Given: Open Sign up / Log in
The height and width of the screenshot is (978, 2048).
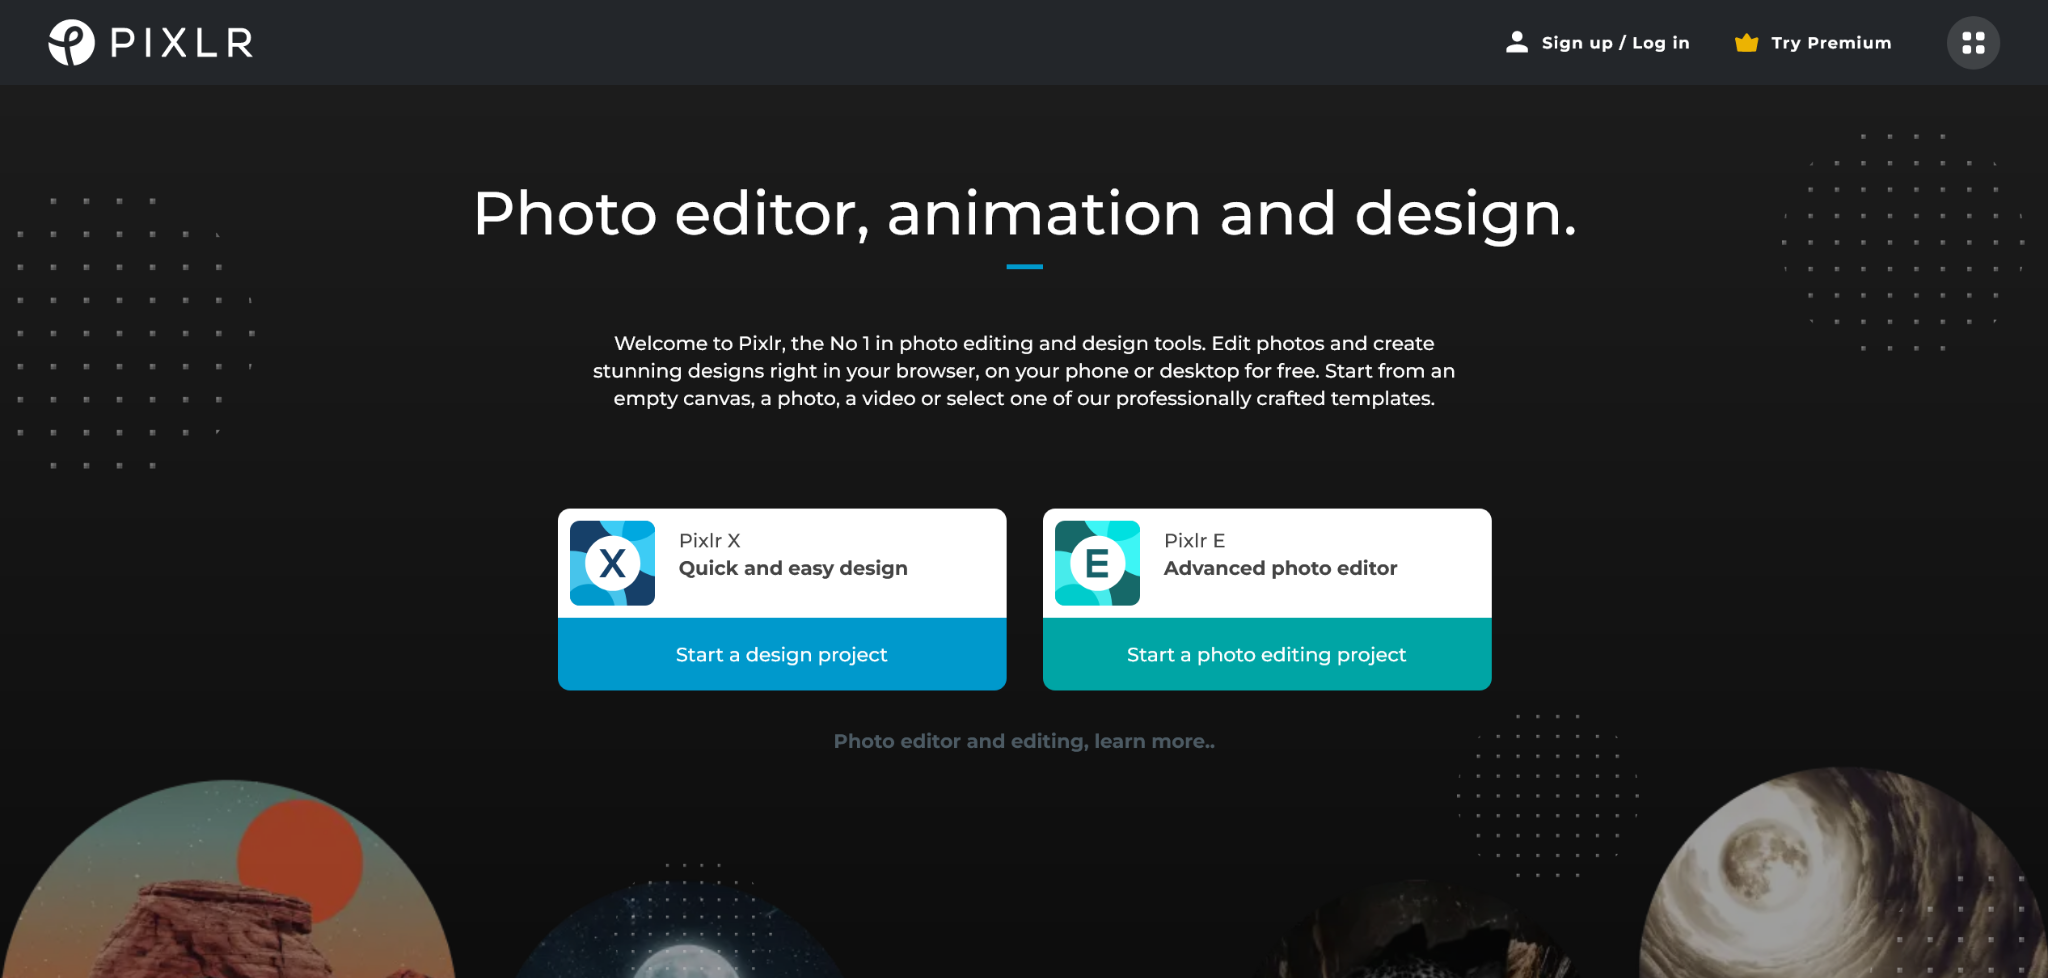Looking at the screenshot, I should pos(1615,43).
